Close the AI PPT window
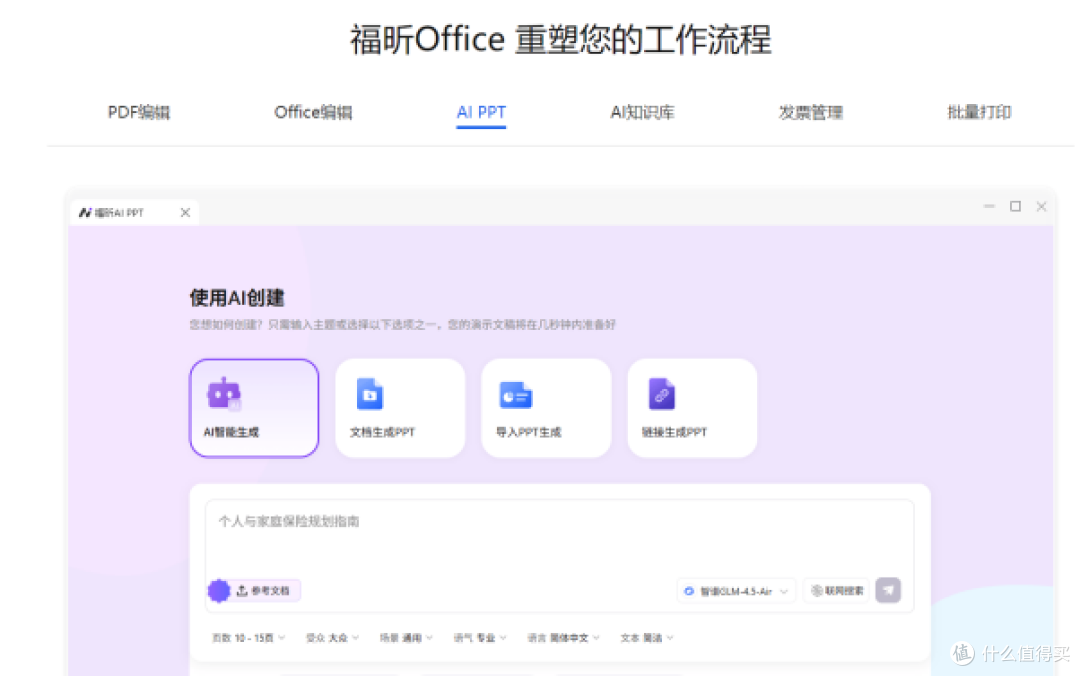 click(x=1041, y=206)
